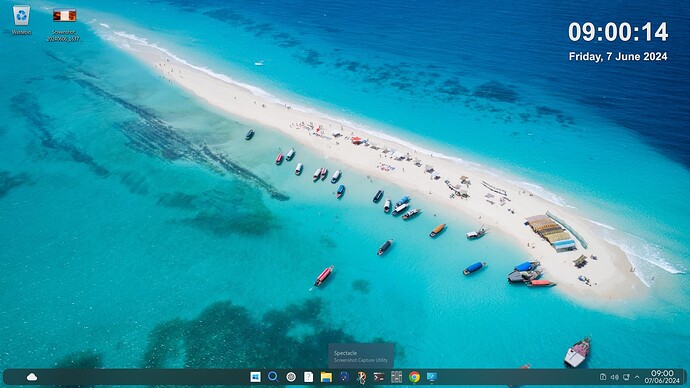Open the terminal console icon

coord(379,377)
